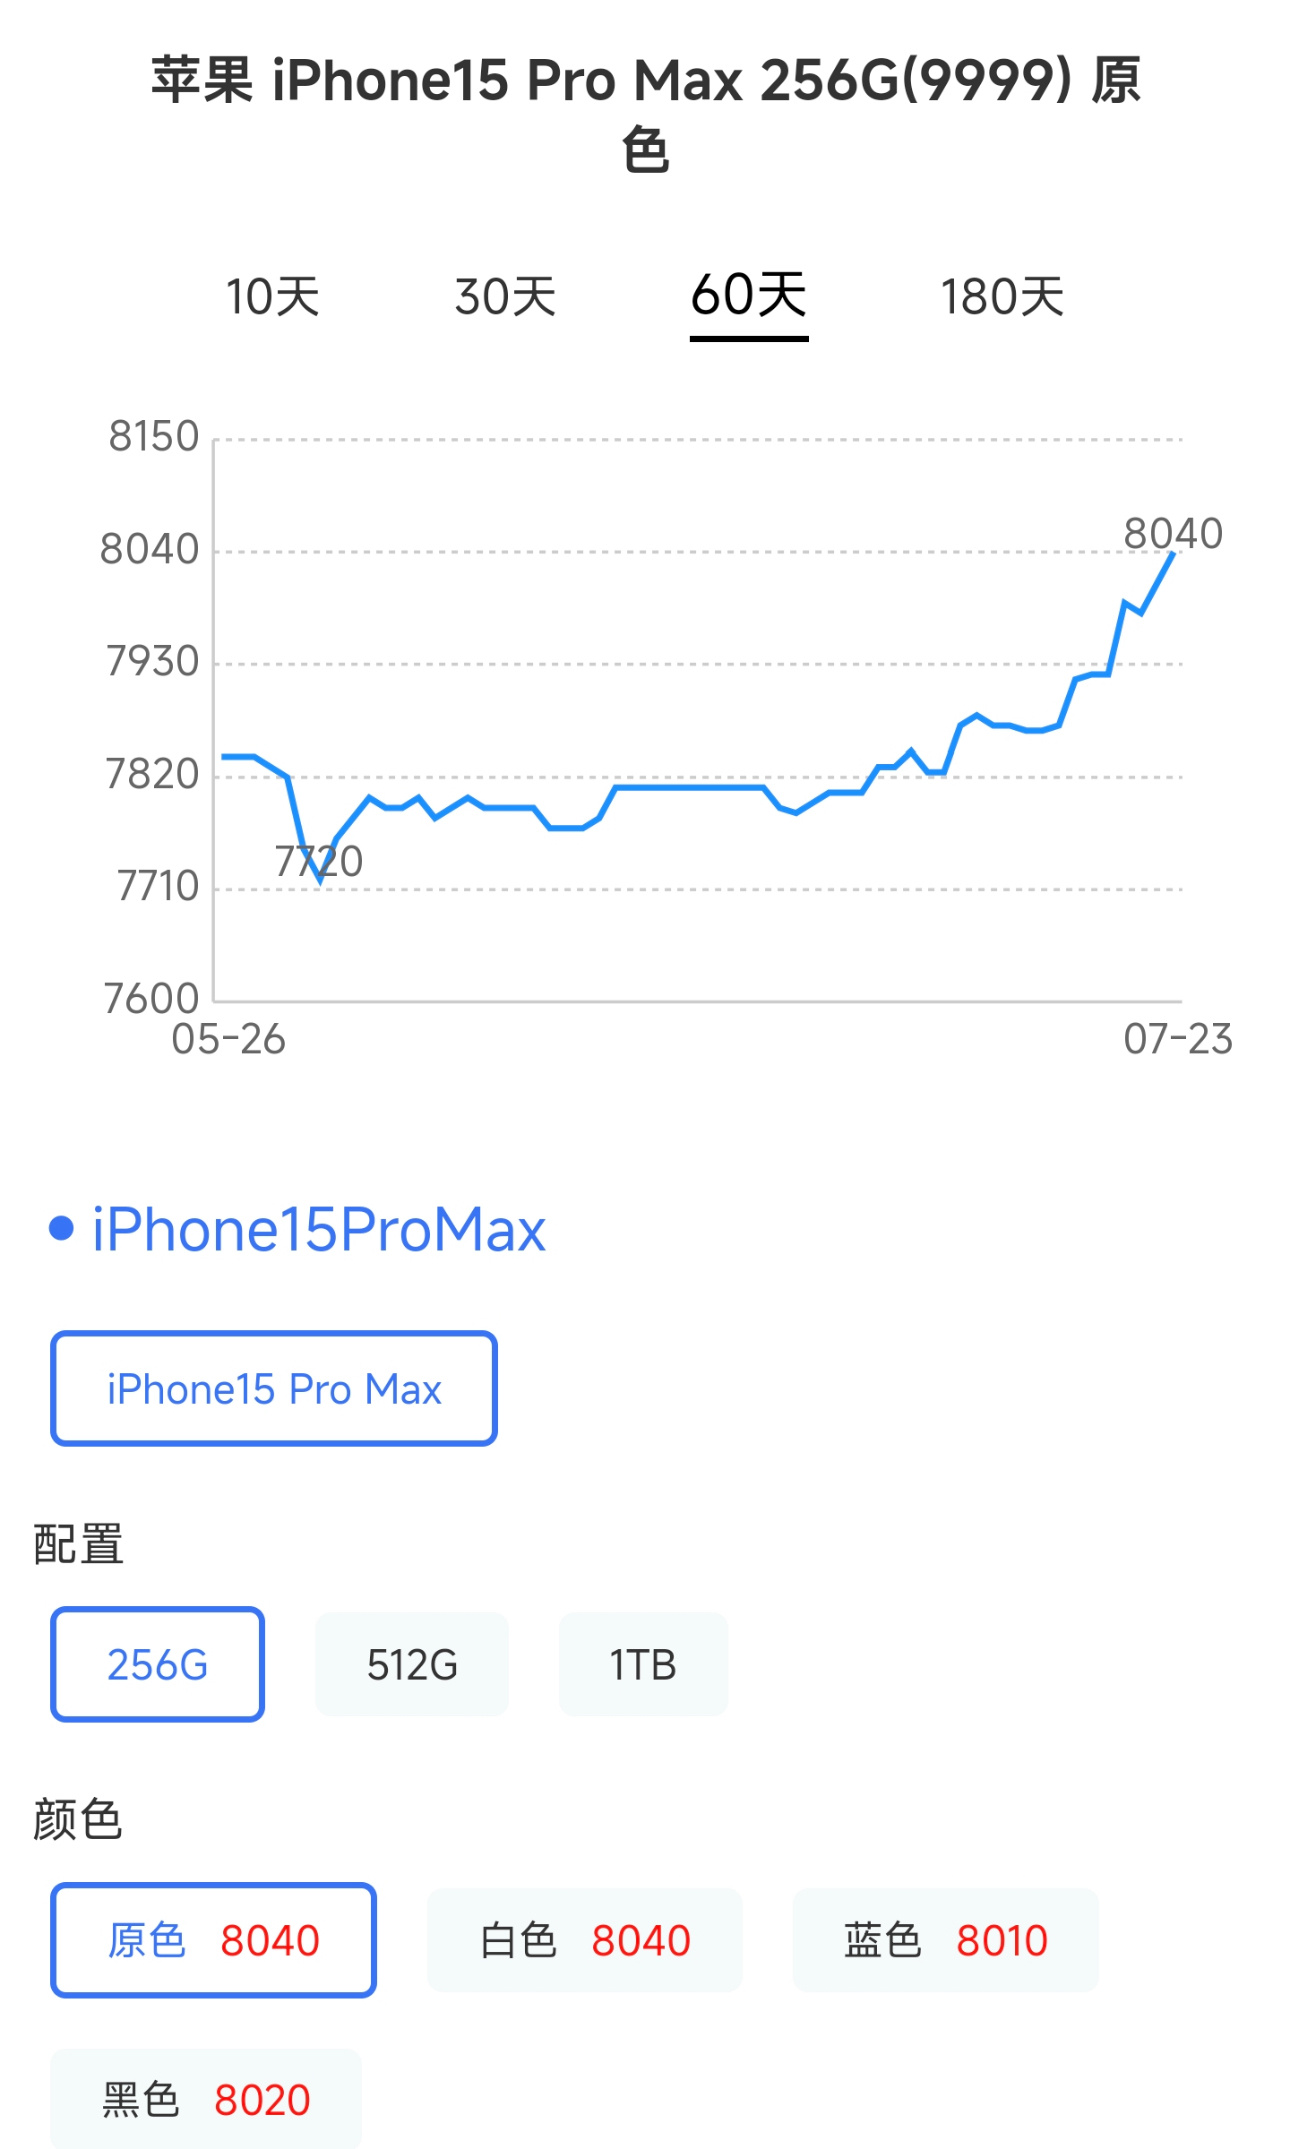Click the 07-23 end date label

pos(1177,1039)
